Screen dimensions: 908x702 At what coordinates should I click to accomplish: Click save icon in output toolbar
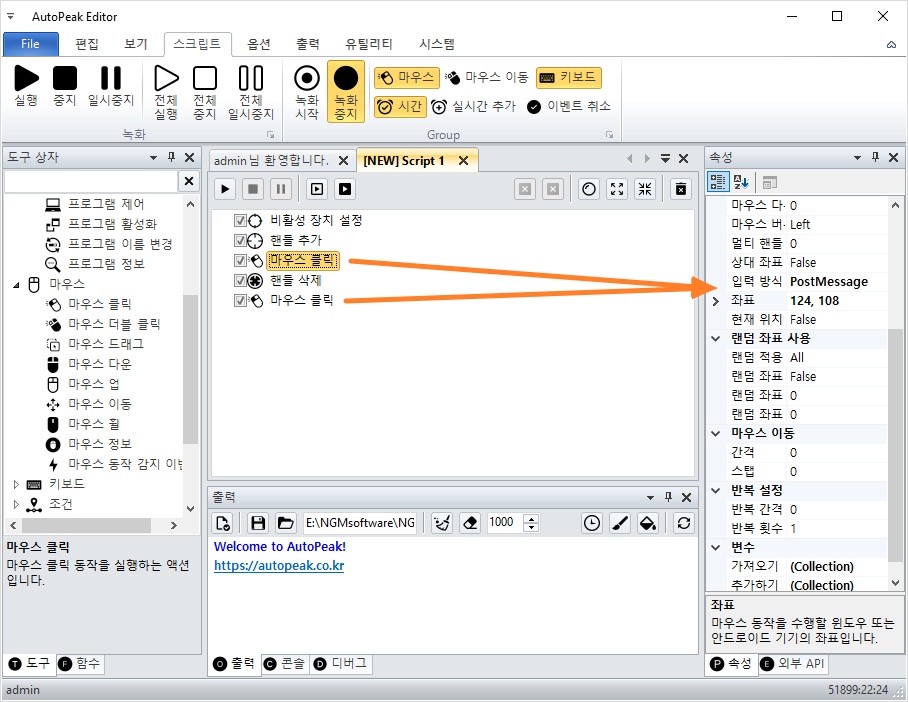point(258,523)
